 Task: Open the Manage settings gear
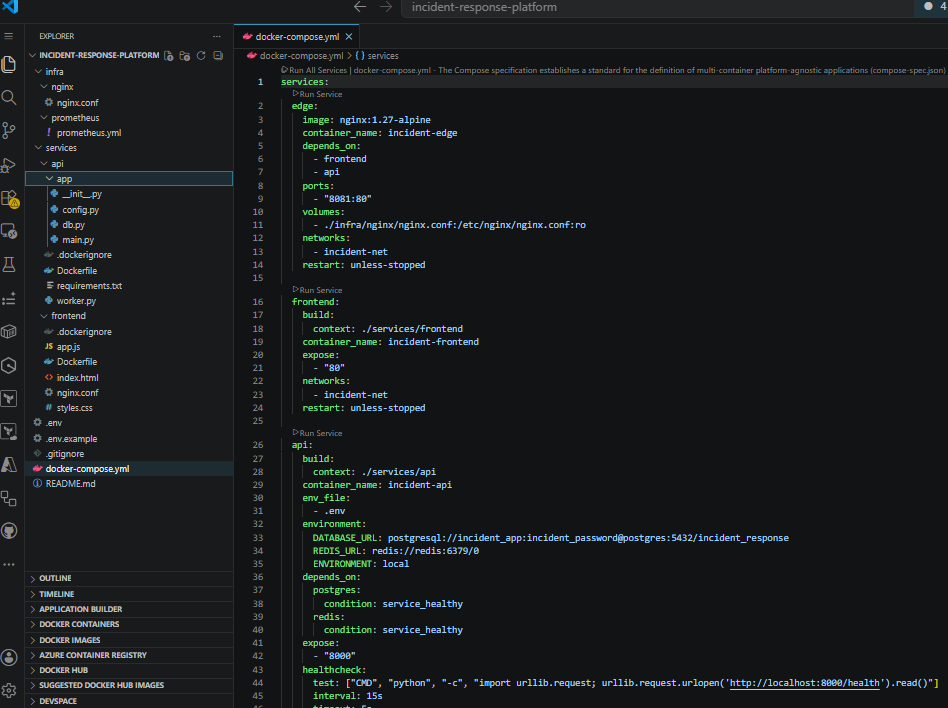(9, 690)
